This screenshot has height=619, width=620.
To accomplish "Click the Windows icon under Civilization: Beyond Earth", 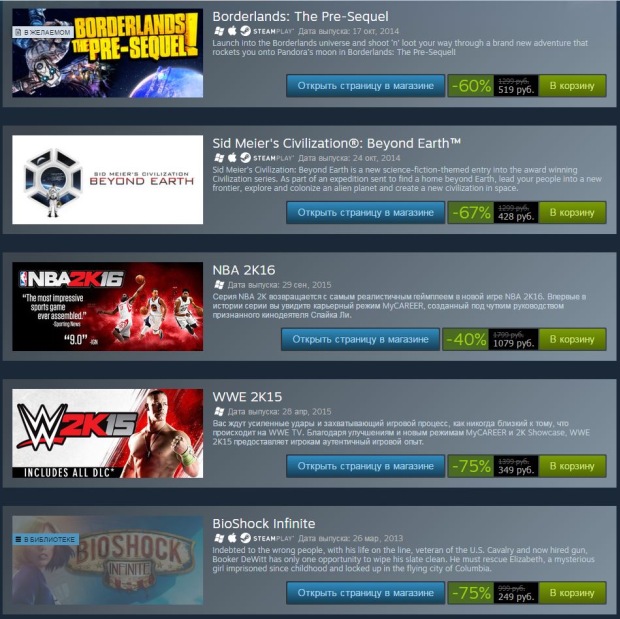I will coord(219,158).
